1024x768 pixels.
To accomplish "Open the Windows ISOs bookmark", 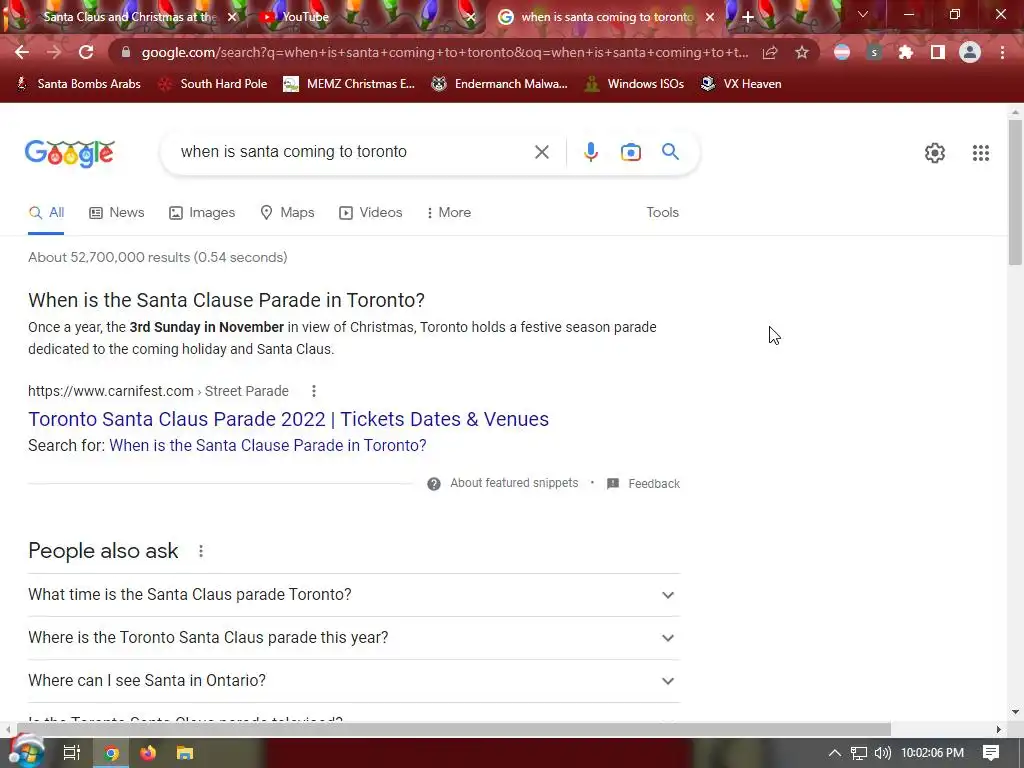I will (634, 84).
